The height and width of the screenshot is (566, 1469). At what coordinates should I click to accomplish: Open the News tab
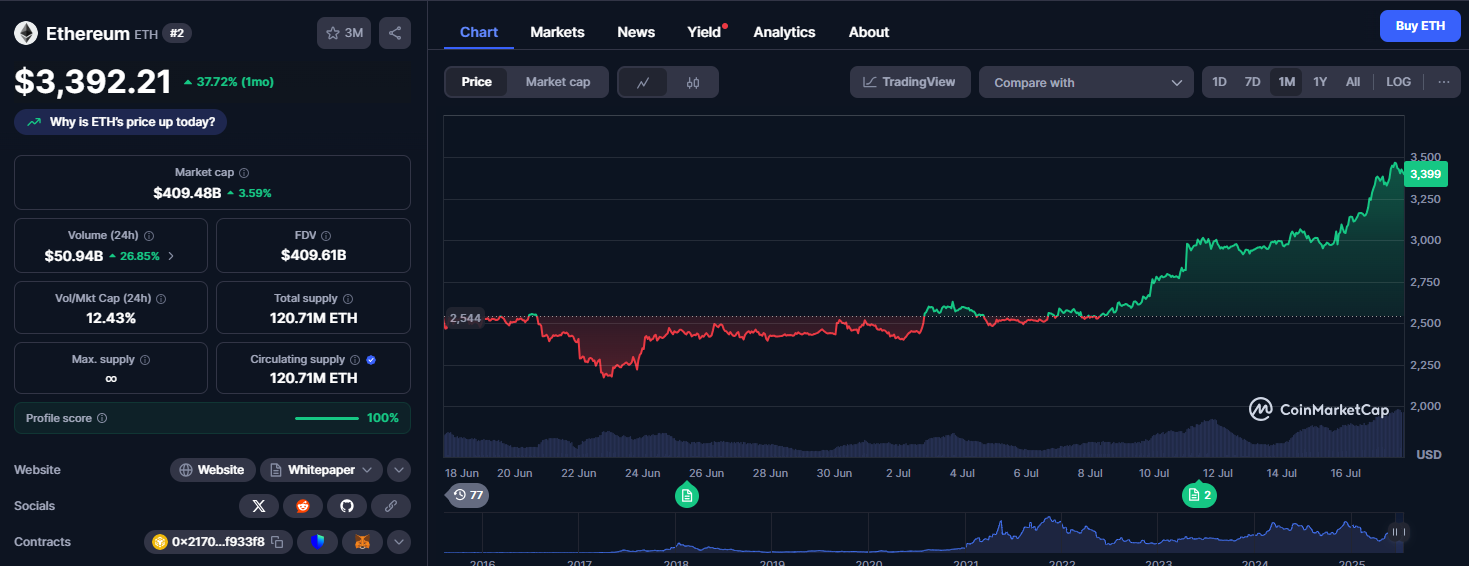click(636, 32)
